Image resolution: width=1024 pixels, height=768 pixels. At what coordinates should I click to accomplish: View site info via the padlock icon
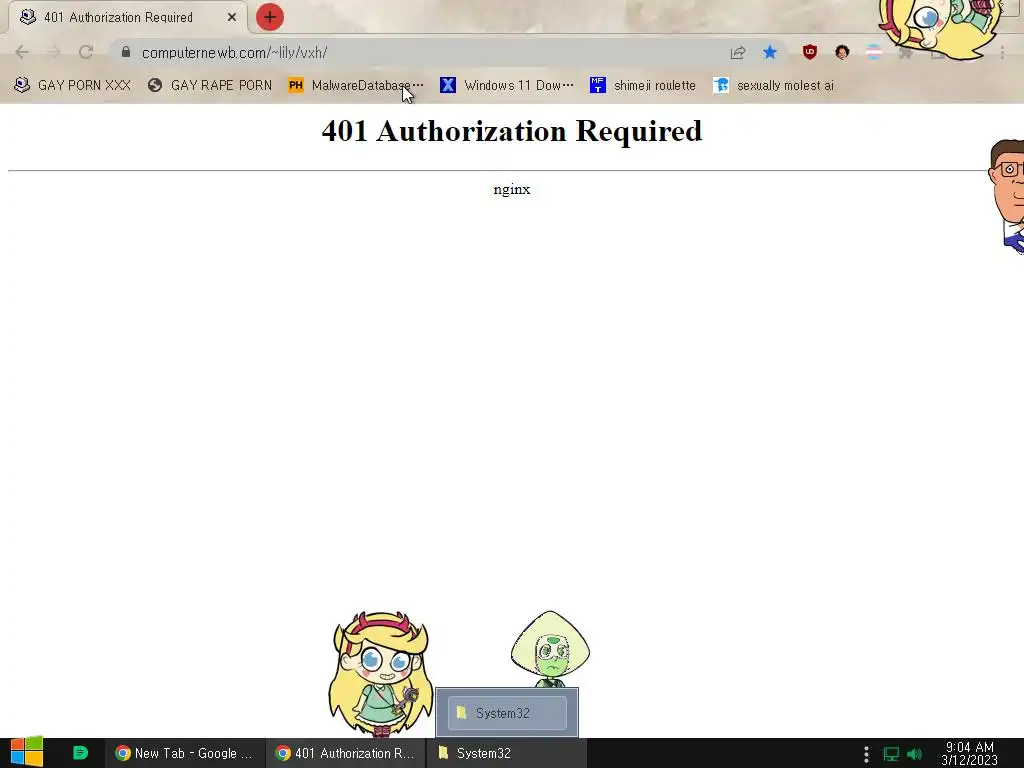(x=126, y=52)
